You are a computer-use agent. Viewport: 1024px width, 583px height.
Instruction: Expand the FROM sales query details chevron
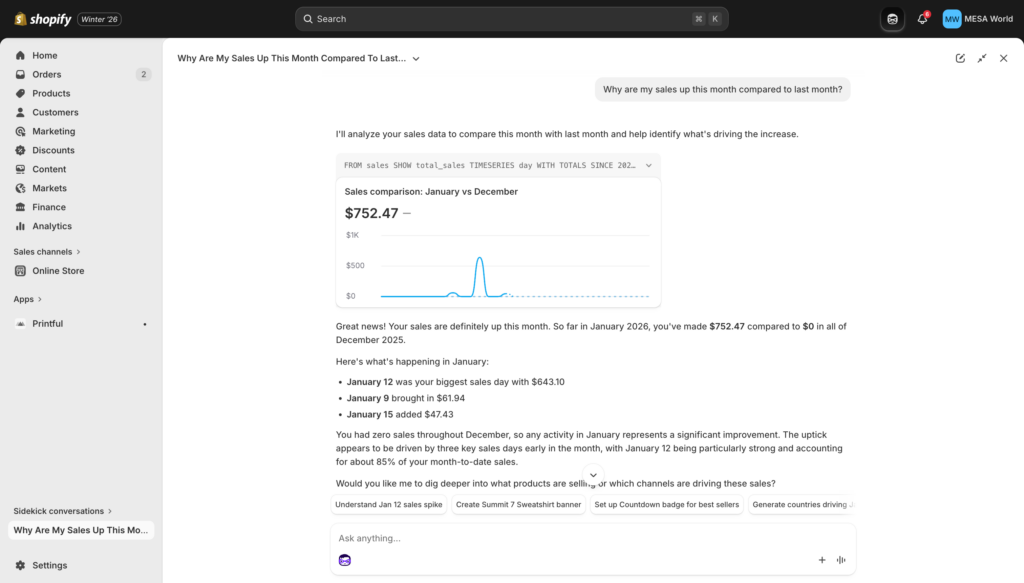[x=649, y=165]
